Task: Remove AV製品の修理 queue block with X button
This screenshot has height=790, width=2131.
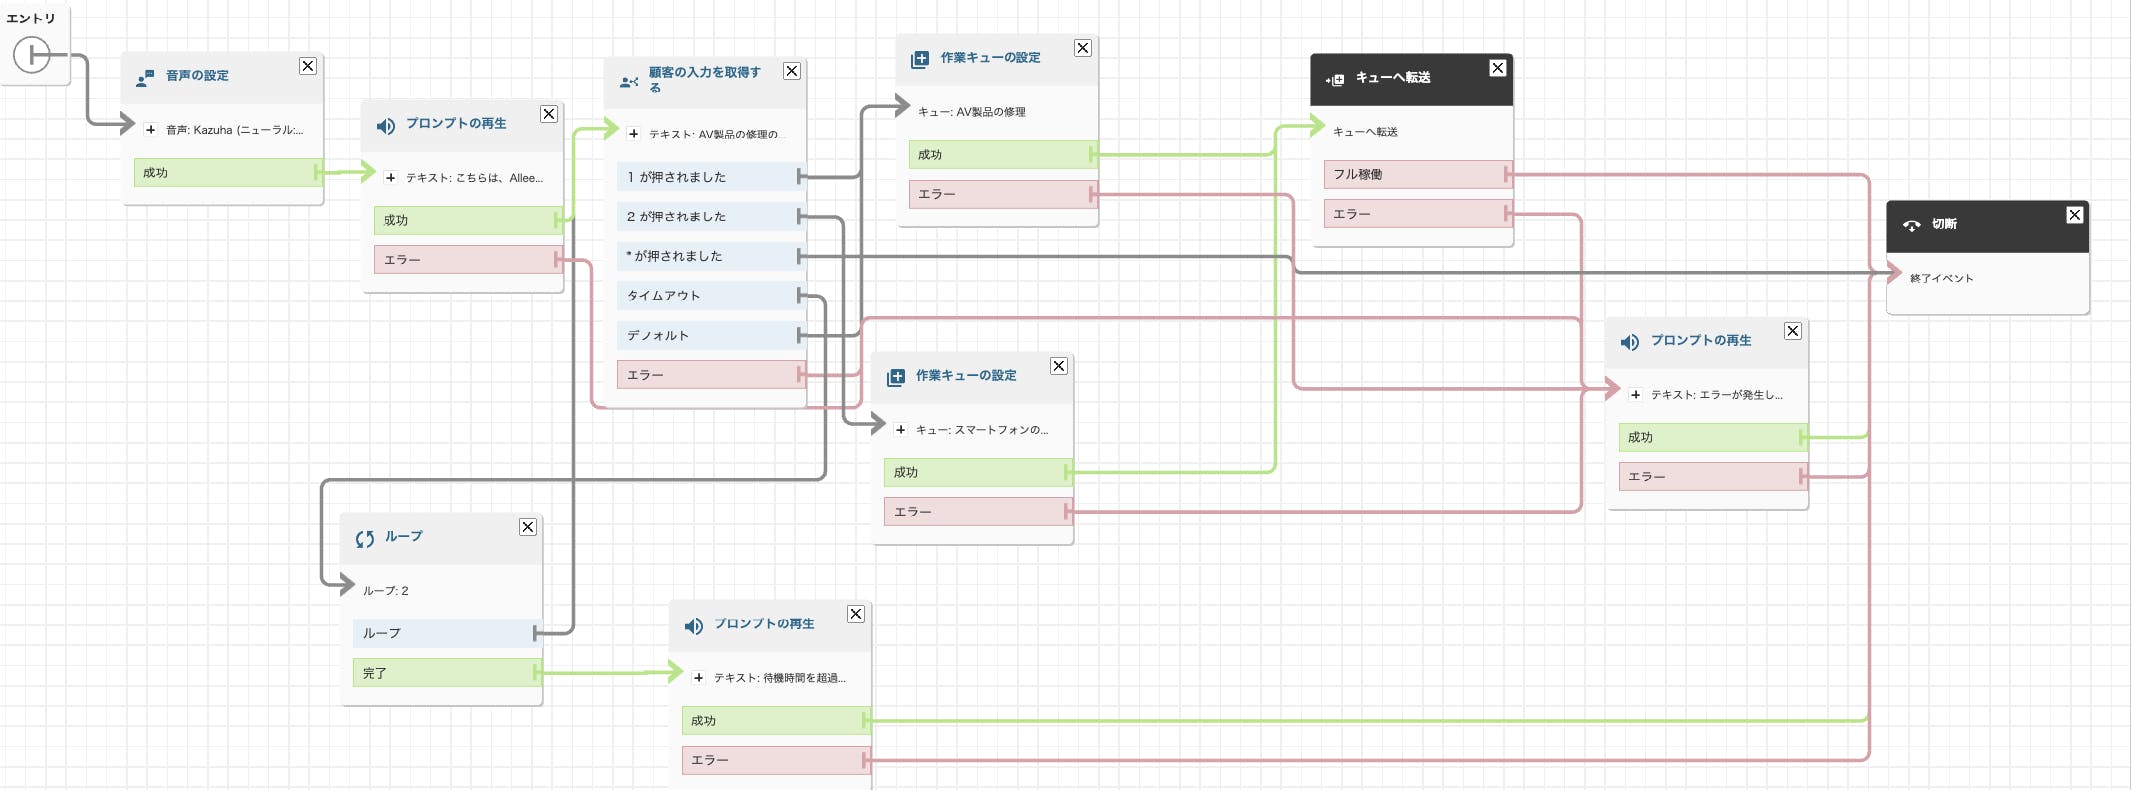Action: 1083,48
